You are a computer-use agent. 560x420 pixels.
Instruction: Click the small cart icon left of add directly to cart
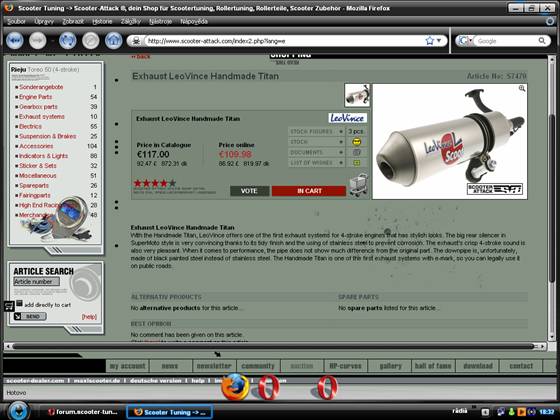[9, 306]
